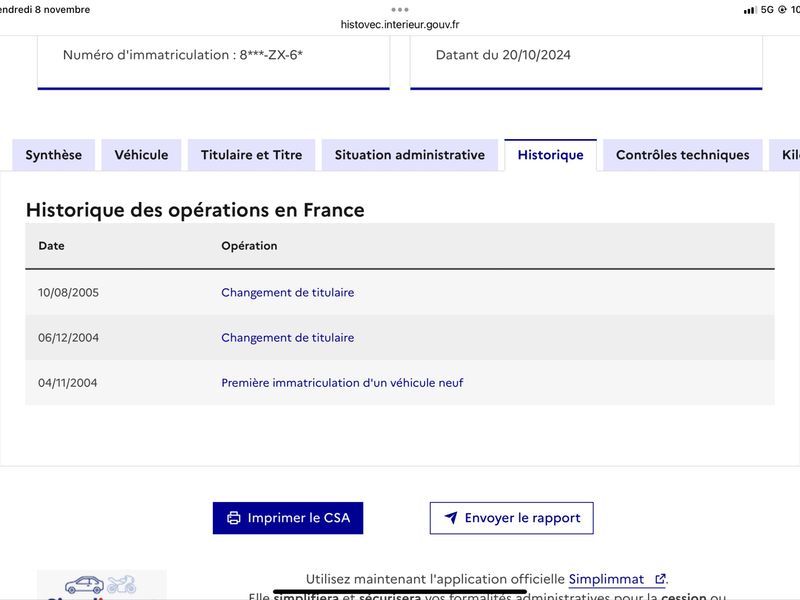Open the Titulaire et Titre tab
The image size is (800, 600).
click(252, 155)
